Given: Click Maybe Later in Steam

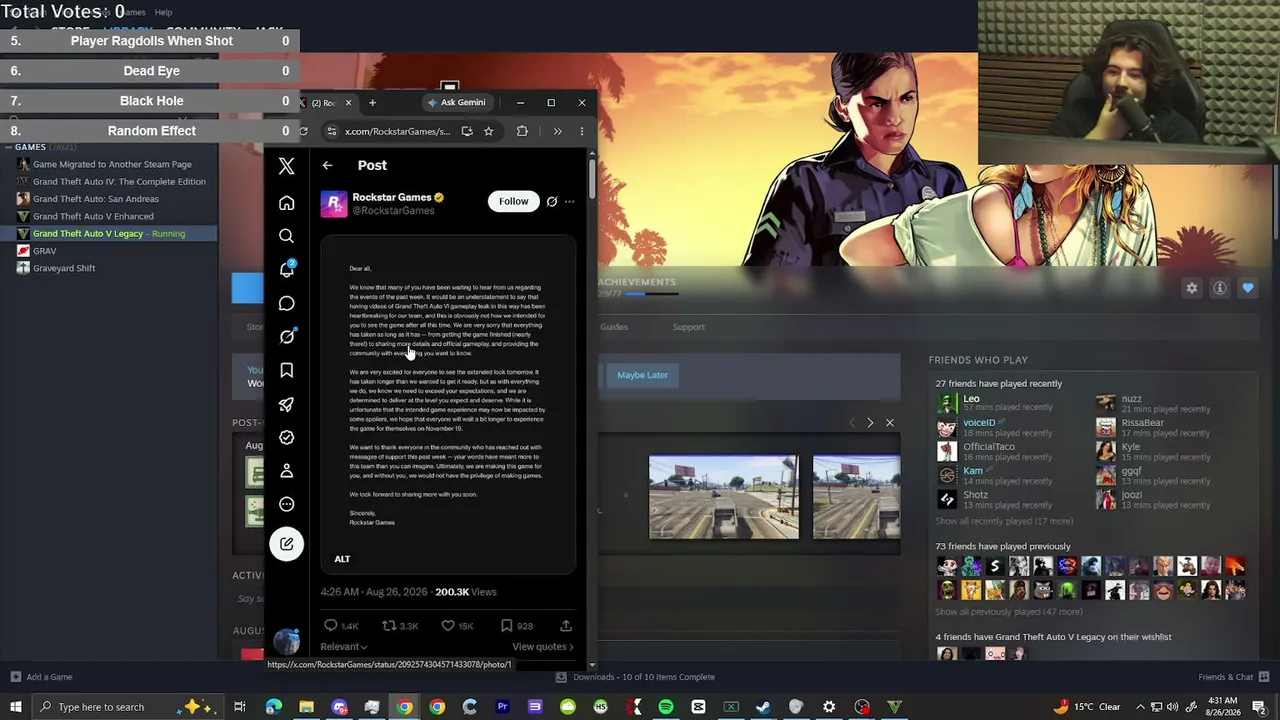Looking at the screenshot, I should pos(642,375).
